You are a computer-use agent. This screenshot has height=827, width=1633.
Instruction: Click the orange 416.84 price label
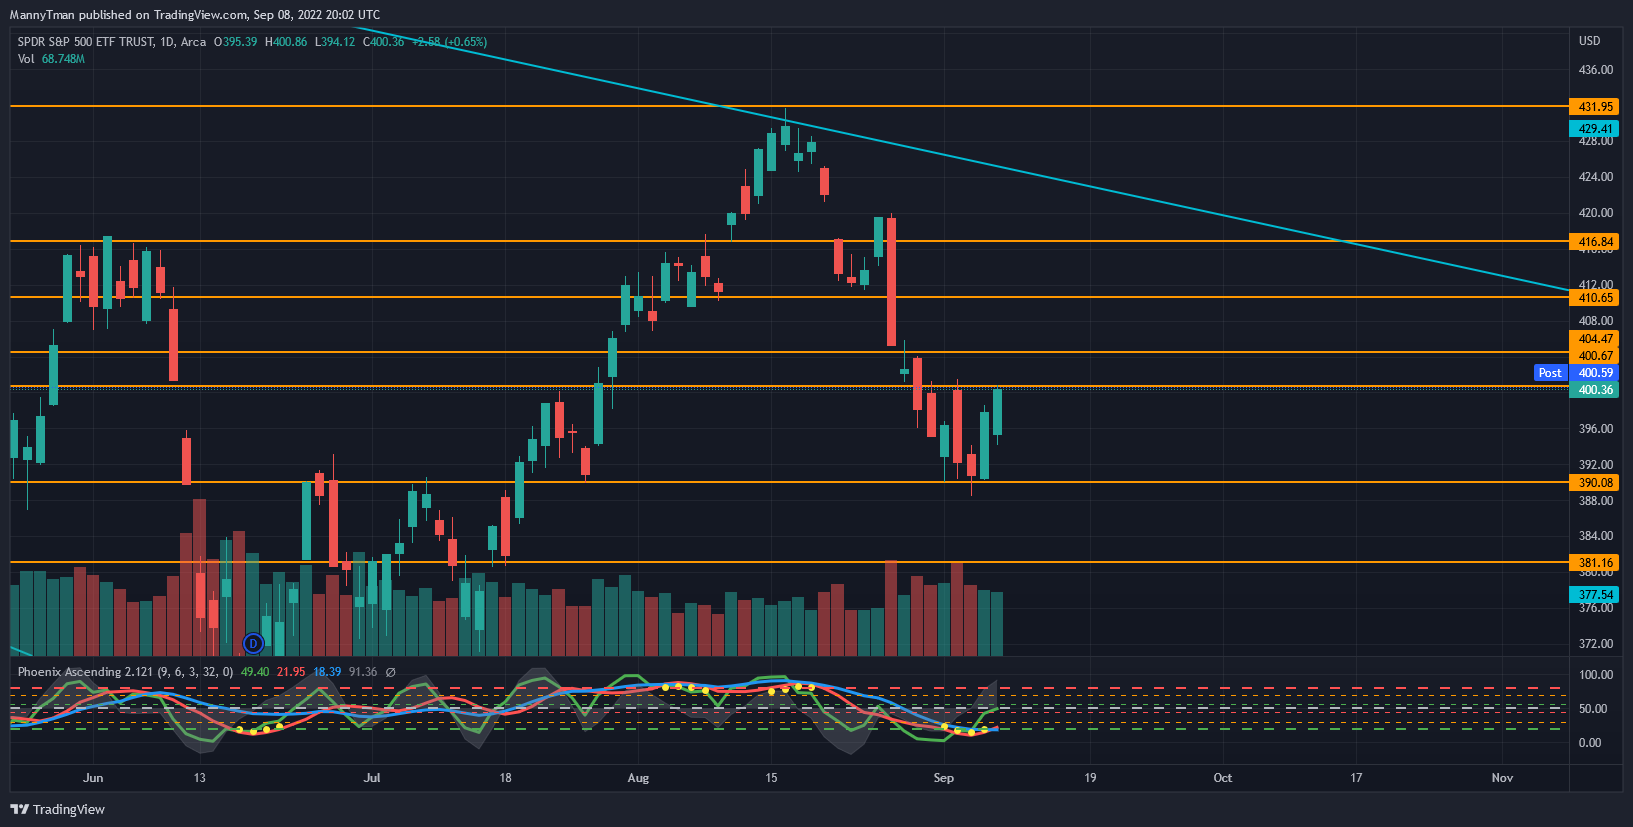[x=1595, y=242]
